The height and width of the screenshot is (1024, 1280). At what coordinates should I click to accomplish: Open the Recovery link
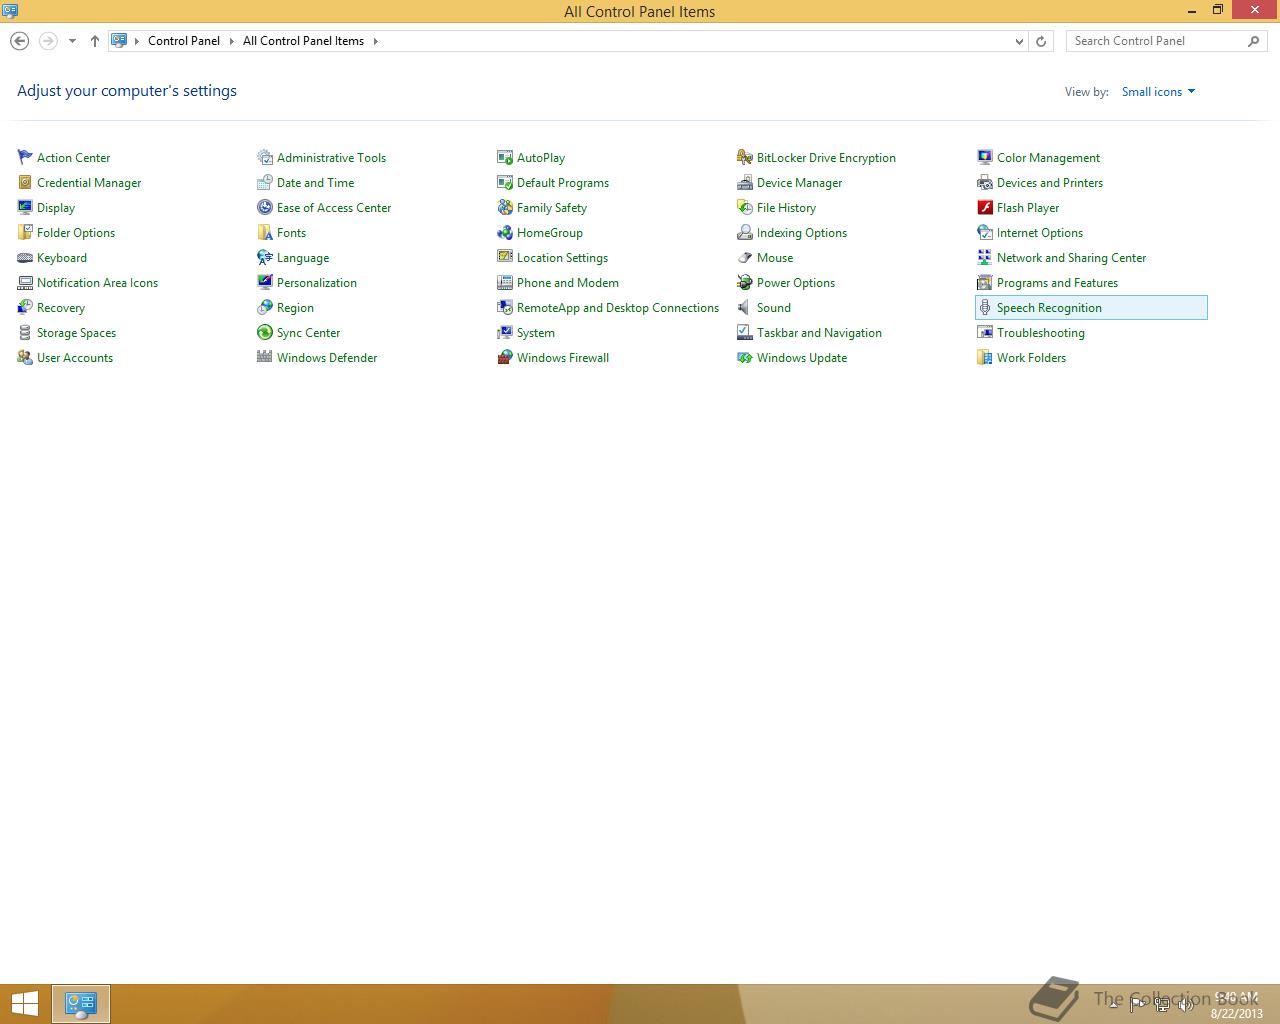point(61,308)
